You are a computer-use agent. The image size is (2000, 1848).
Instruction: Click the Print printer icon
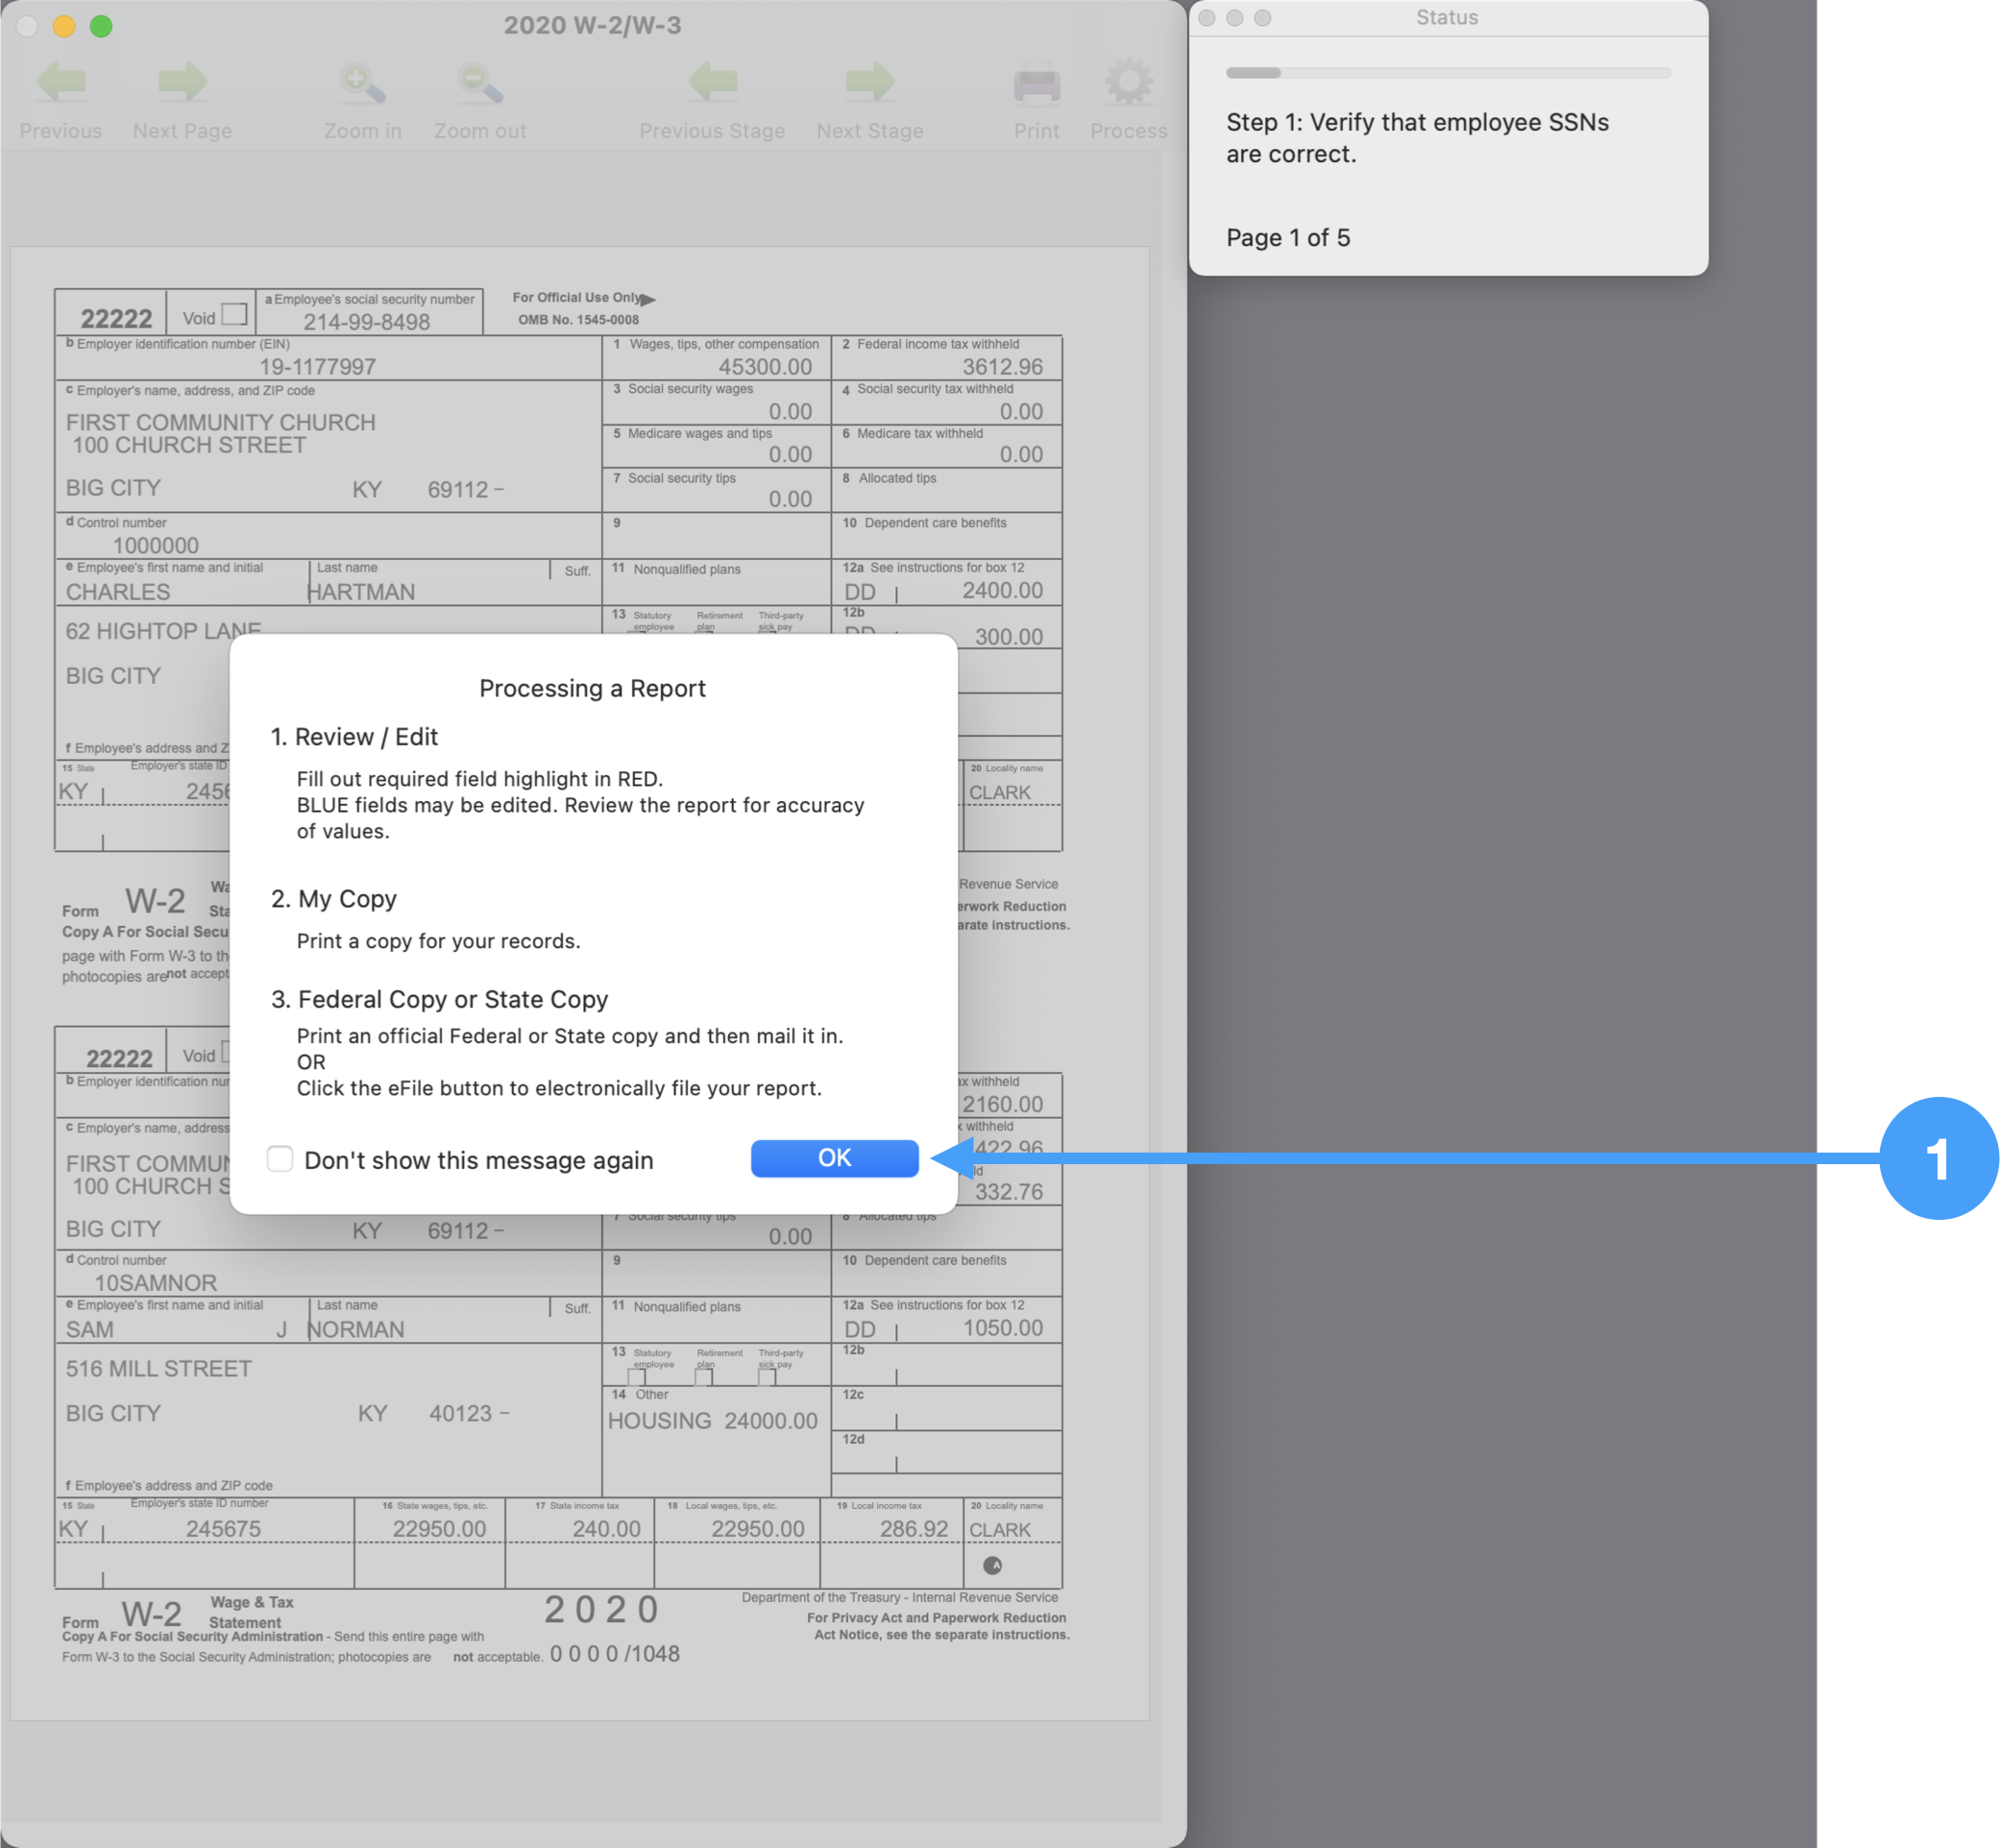pyautogui.click(x=1036, y=84)
